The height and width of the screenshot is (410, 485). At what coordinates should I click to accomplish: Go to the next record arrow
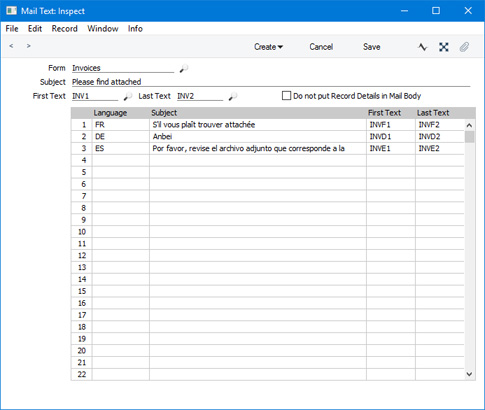pos(29,46)
